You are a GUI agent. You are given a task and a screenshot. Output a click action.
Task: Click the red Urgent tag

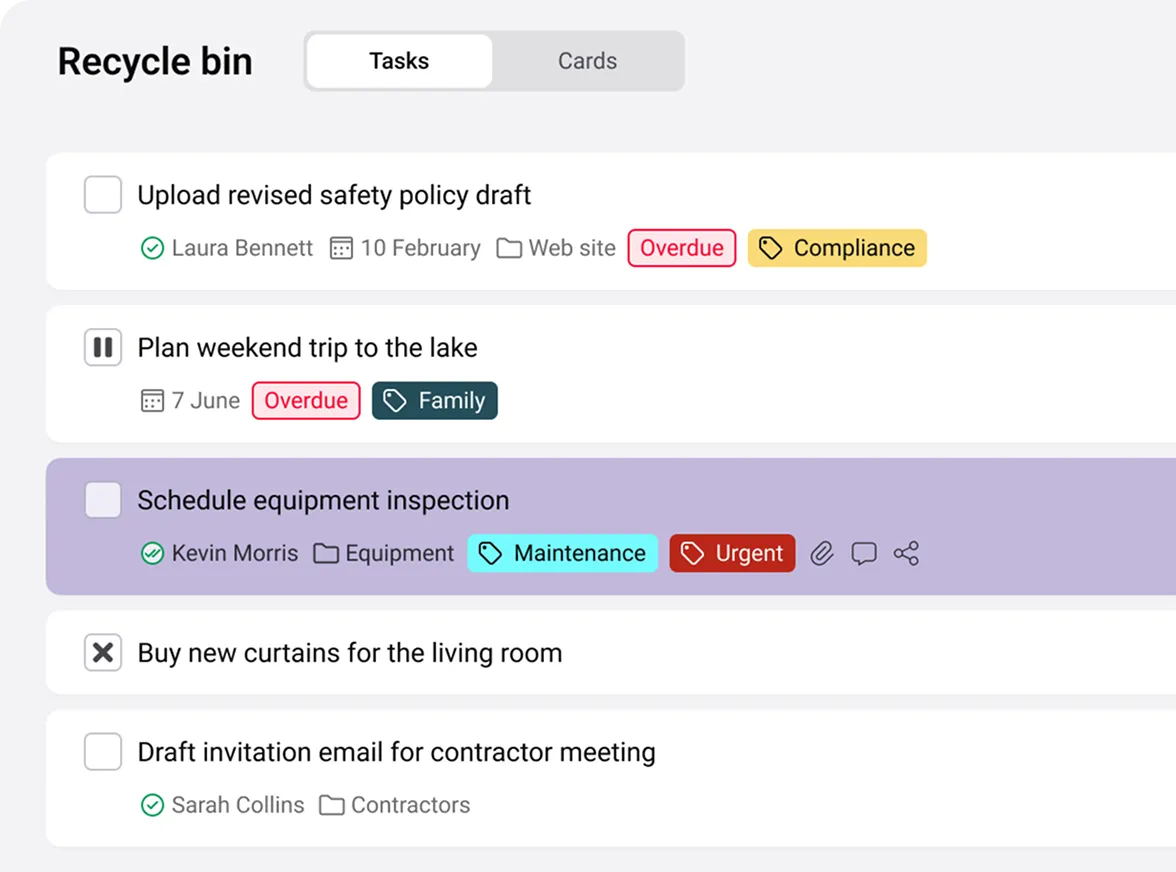tap(732, 553)
